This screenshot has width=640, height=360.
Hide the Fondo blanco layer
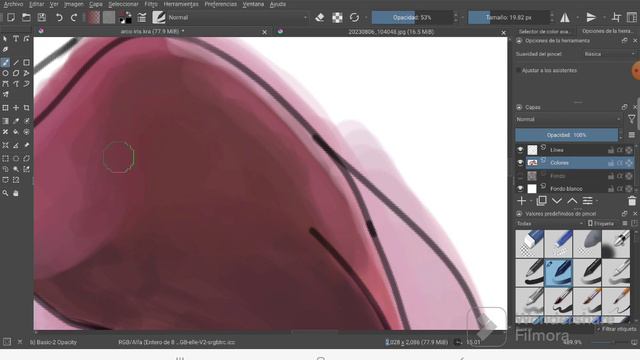pos(520,189)
